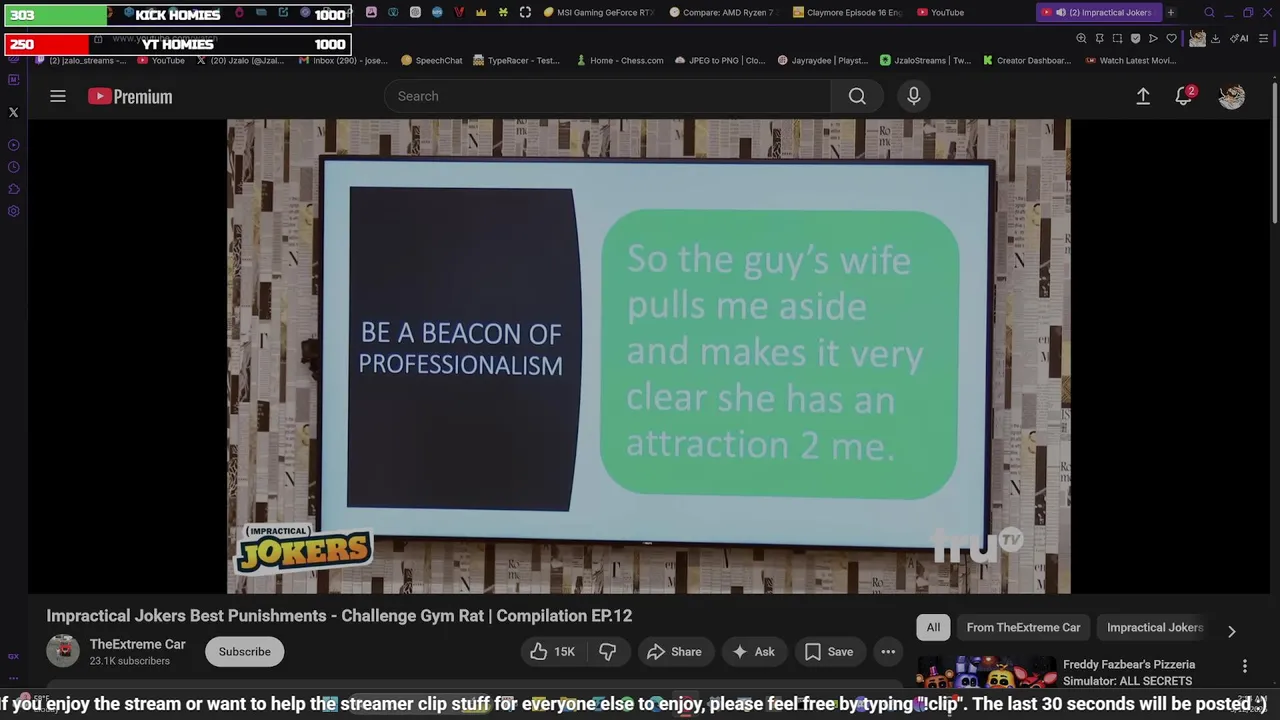Image resolution: width=1280 pixels, height=720 pixels.
Task: Open the sidebar settings gear icon
Action: click(13, 211)
